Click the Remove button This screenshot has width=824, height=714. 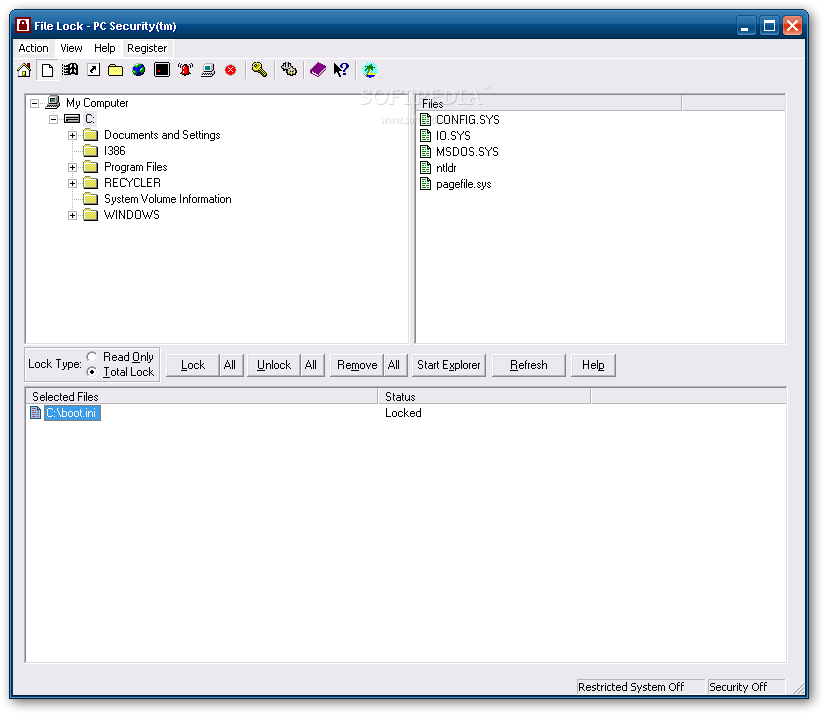(357, 365)
